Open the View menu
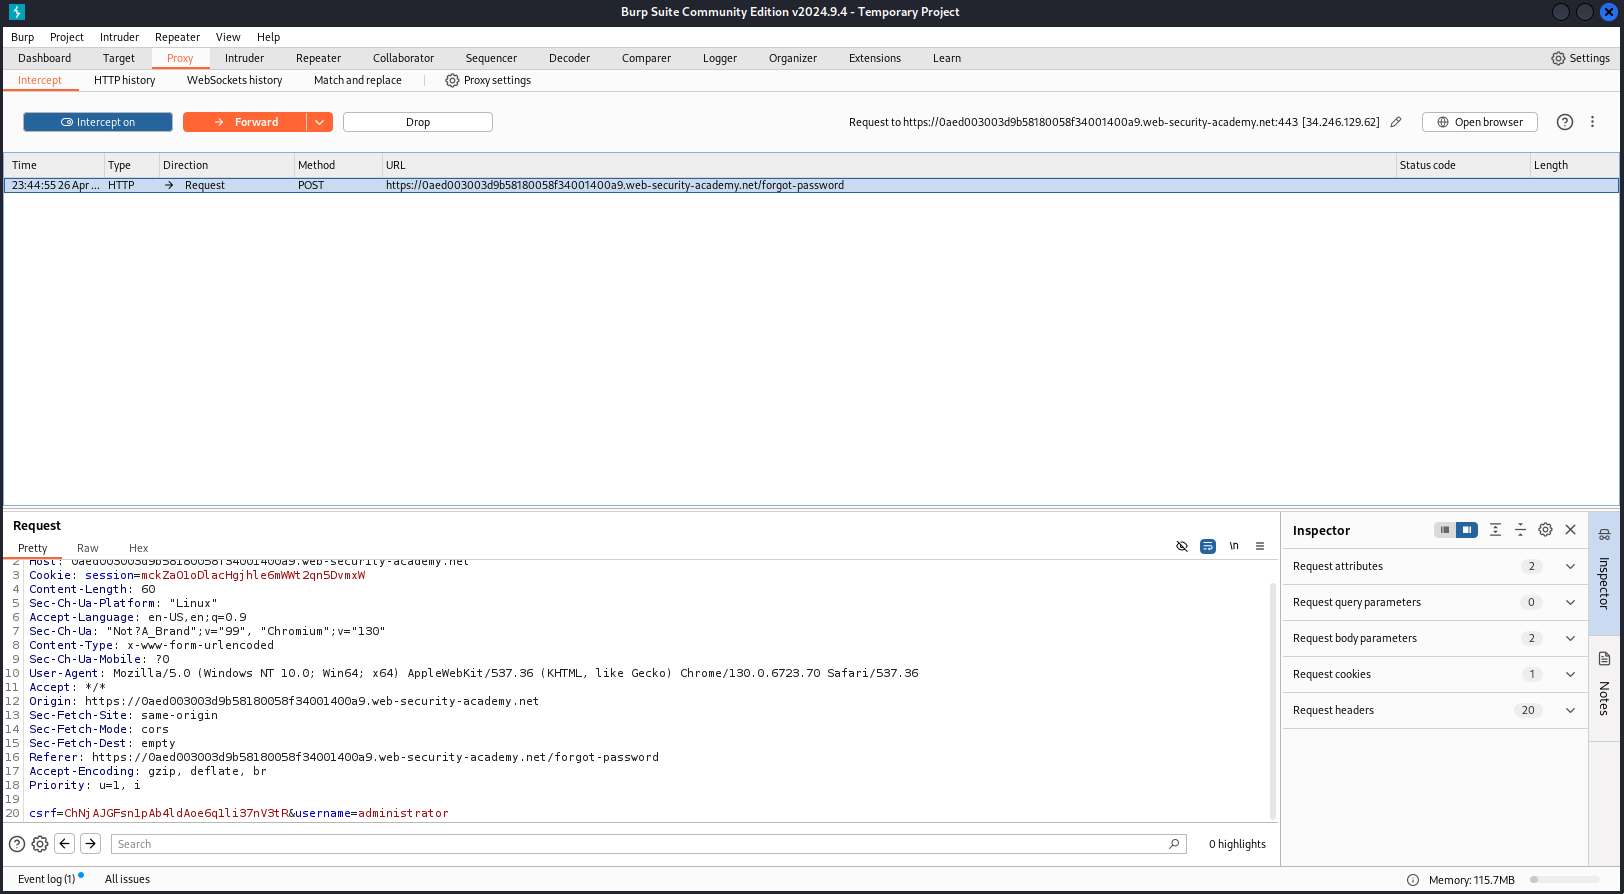 [228, 37]
